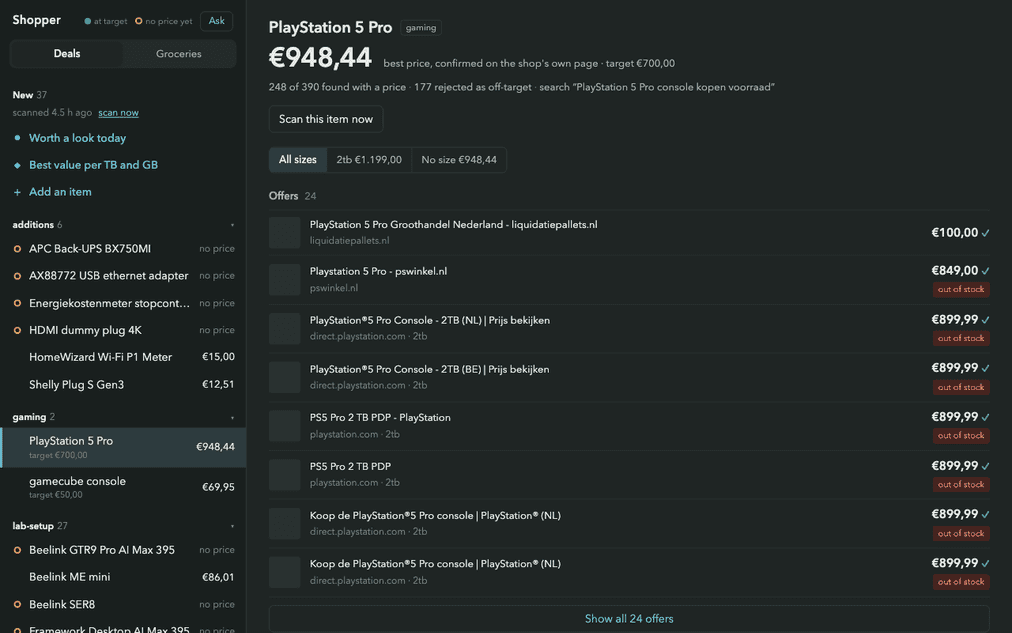Image resolution: width=1012 pixels, height=633 pixels.
Task: Click the dot icon beside Worth a look today
Action: tap(17, 138)
